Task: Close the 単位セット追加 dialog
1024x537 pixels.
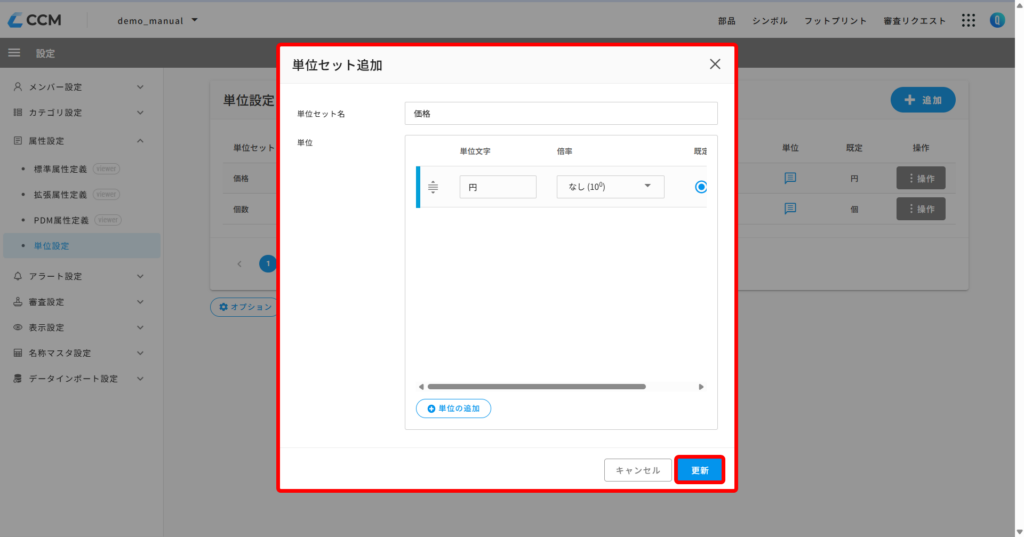Action: 715,64
